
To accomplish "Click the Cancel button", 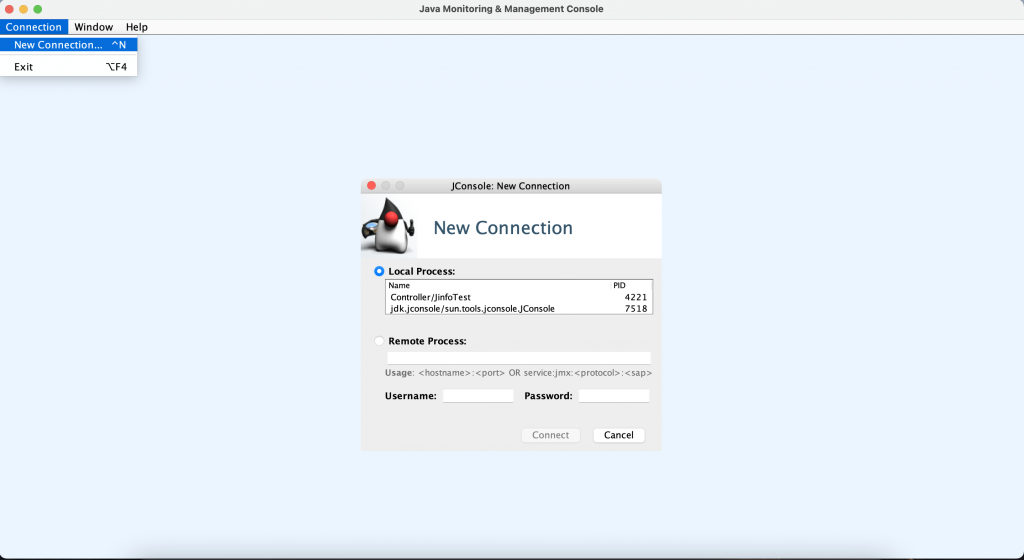I will click(618, 435).
